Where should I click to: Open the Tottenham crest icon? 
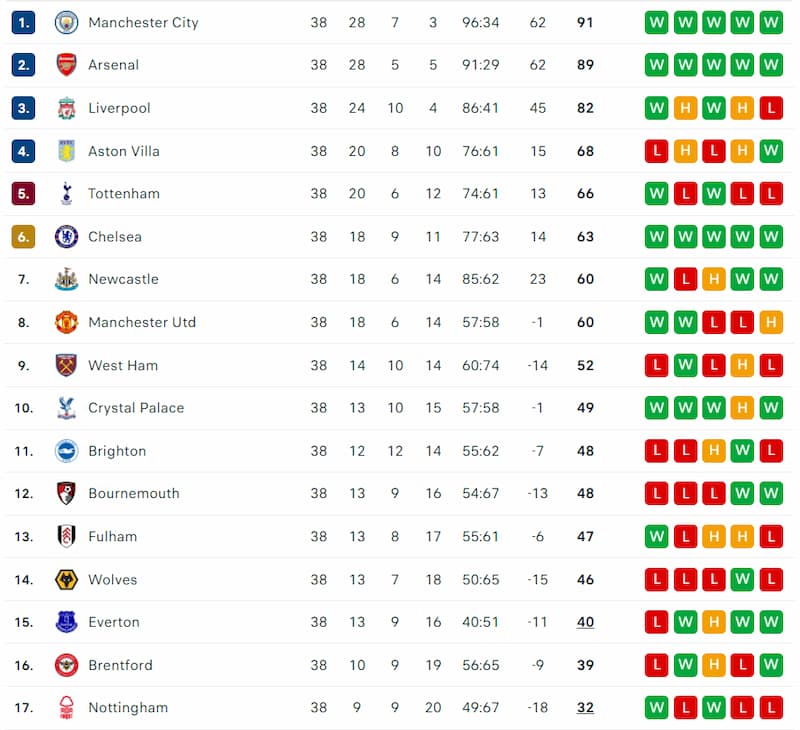click(66, 193)
